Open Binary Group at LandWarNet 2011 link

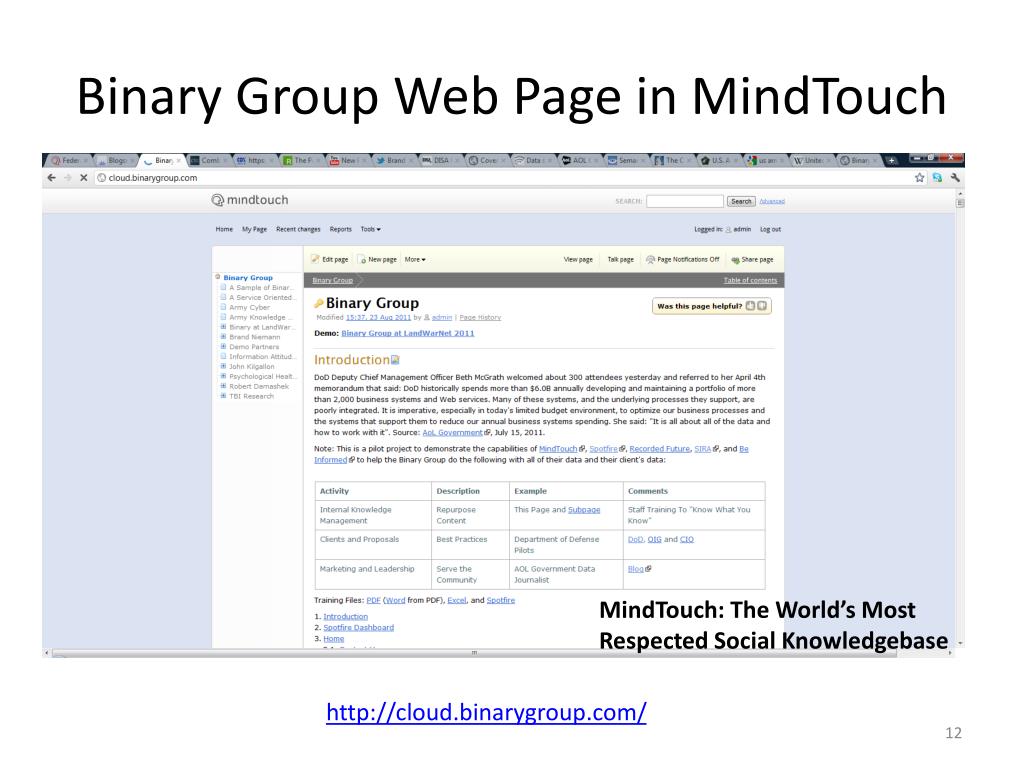pyautogui.click(x=408, y=333)
